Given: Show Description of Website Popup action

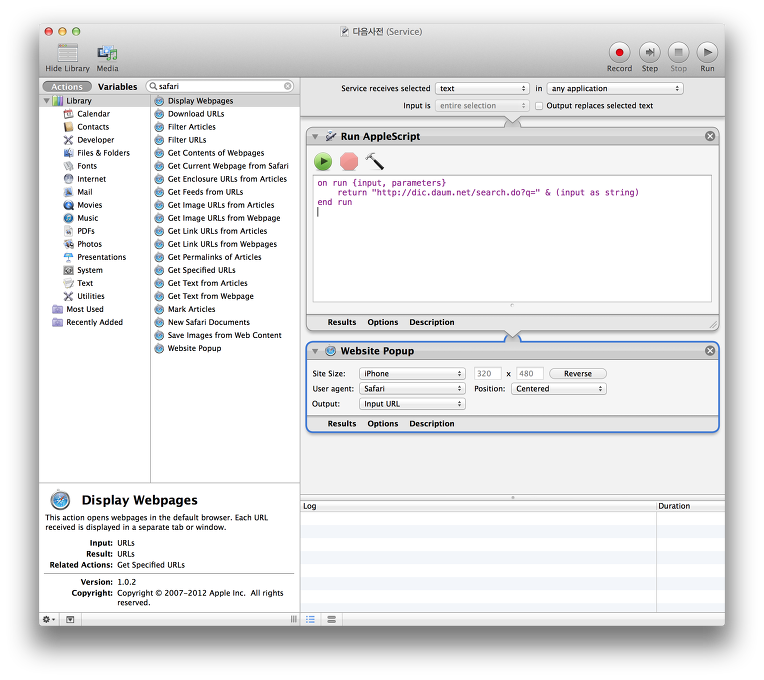Looking at the screenshot, I should 432,424.
